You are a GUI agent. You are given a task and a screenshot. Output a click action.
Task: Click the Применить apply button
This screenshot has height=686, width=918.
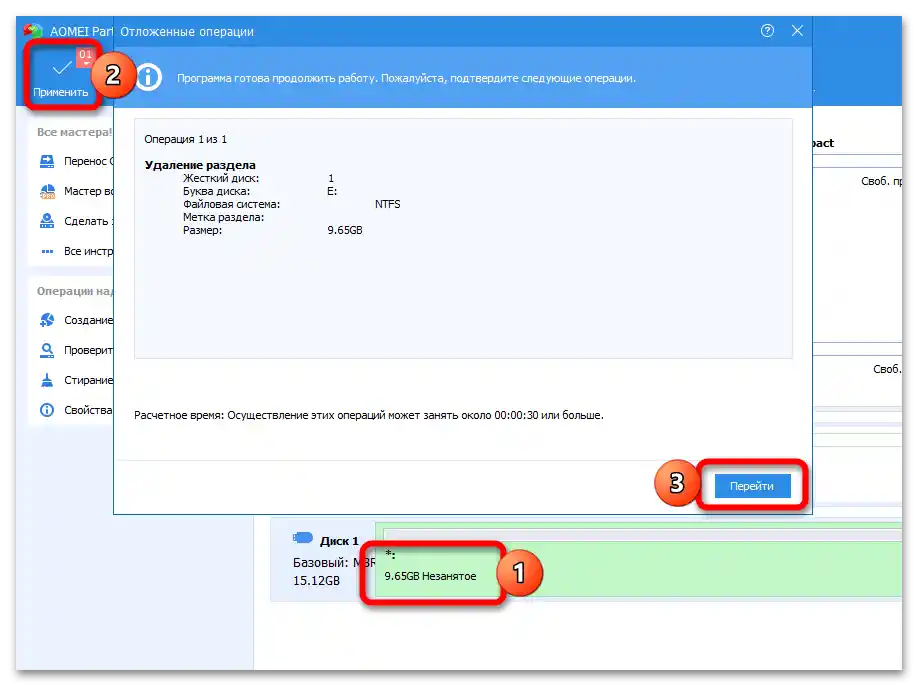(61, 77)
